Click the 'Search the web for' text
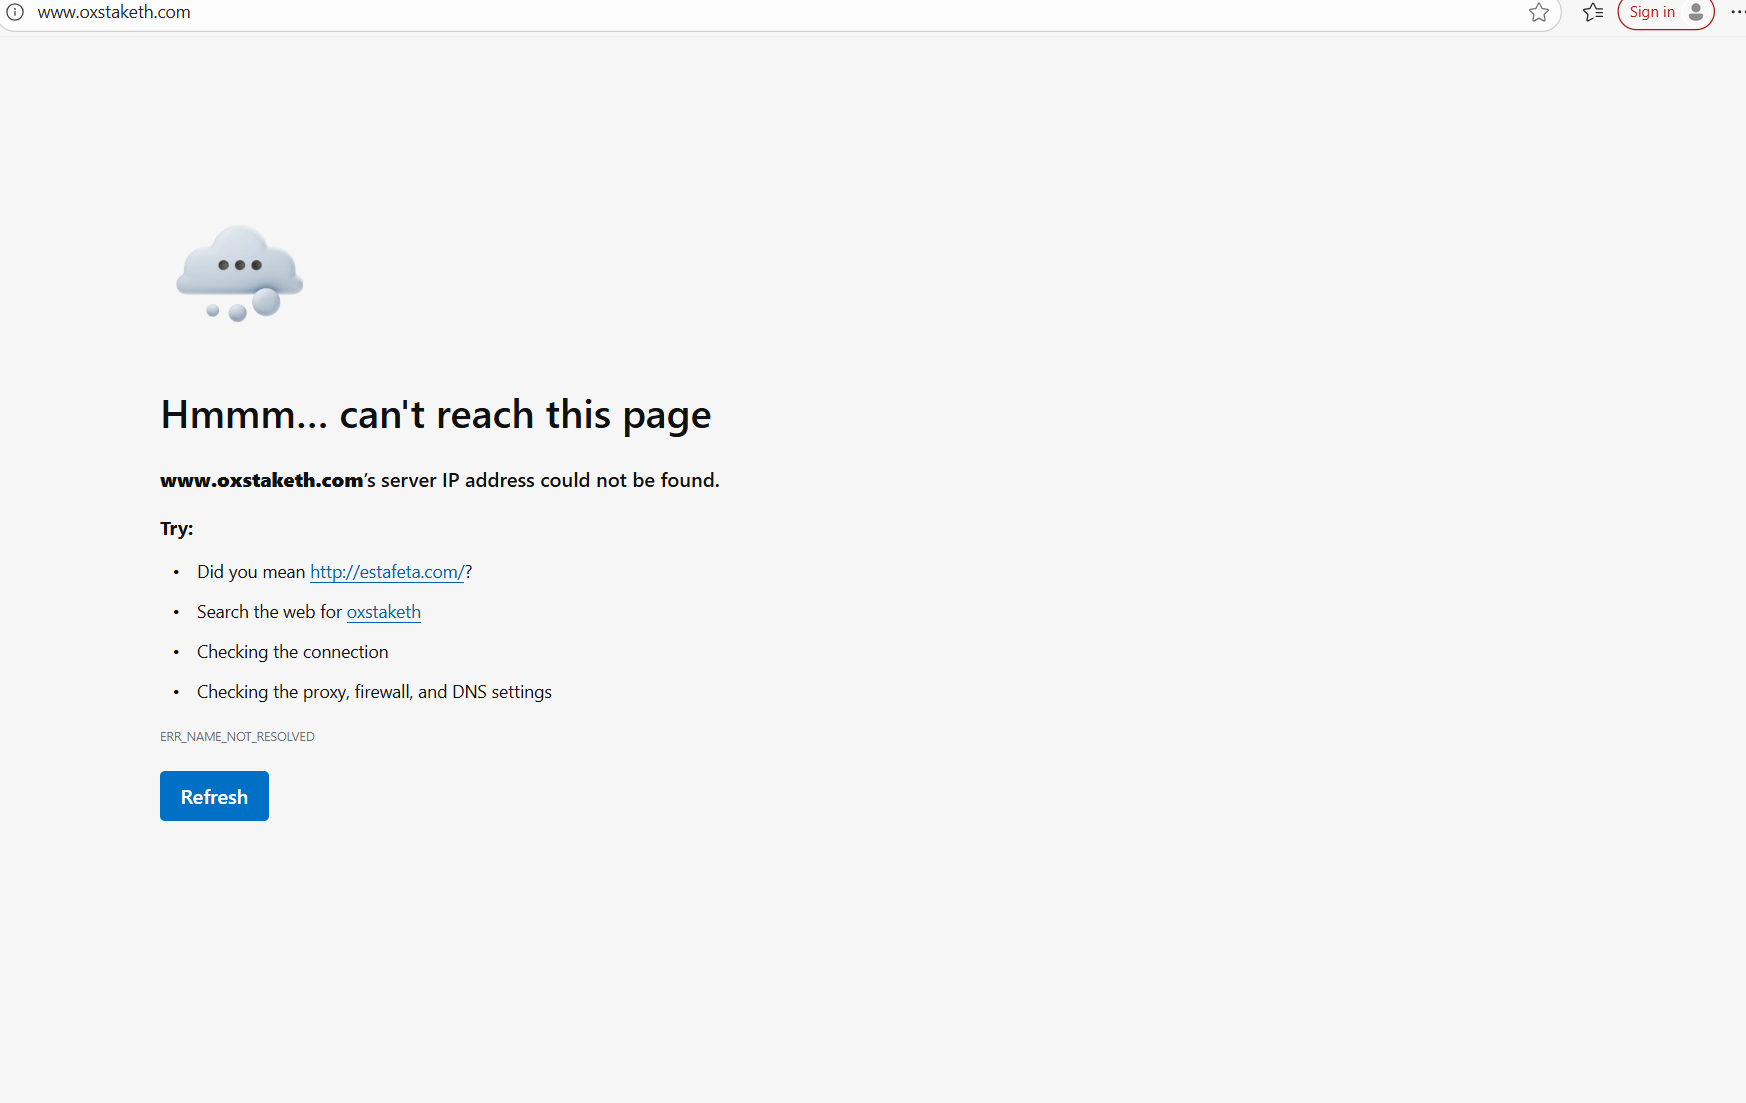Image resolution: width=1746 pixels, height=1103 pixels. point(269,612)
